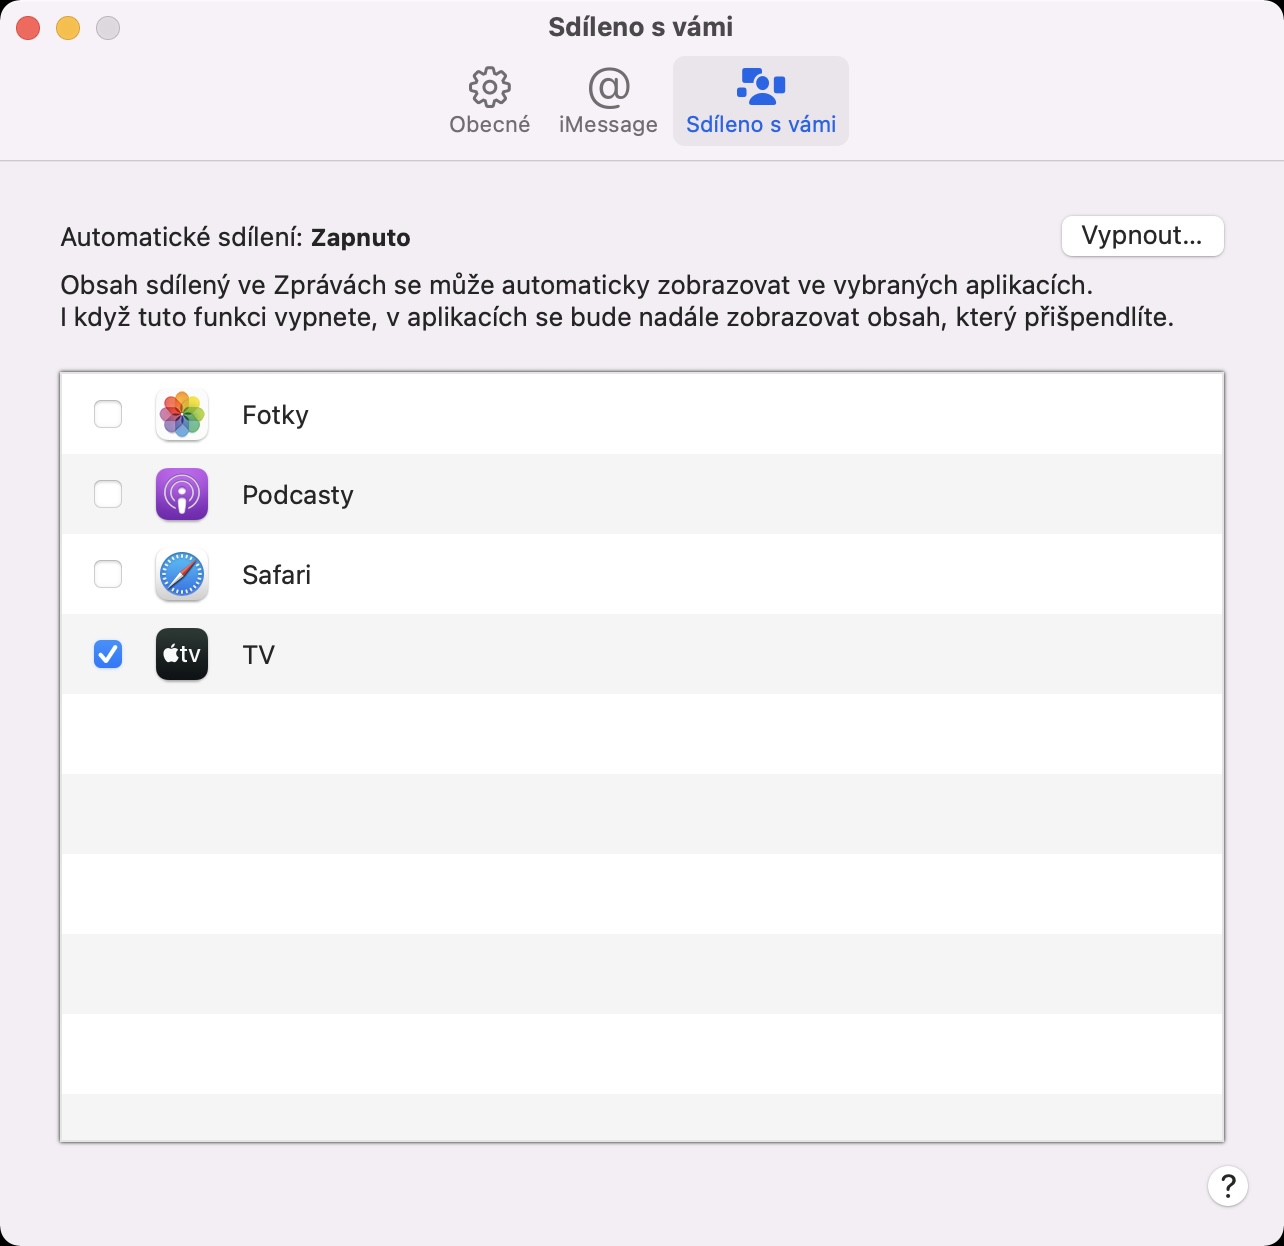
Task: Select the Safari row label
Action: tap(276, 575)
